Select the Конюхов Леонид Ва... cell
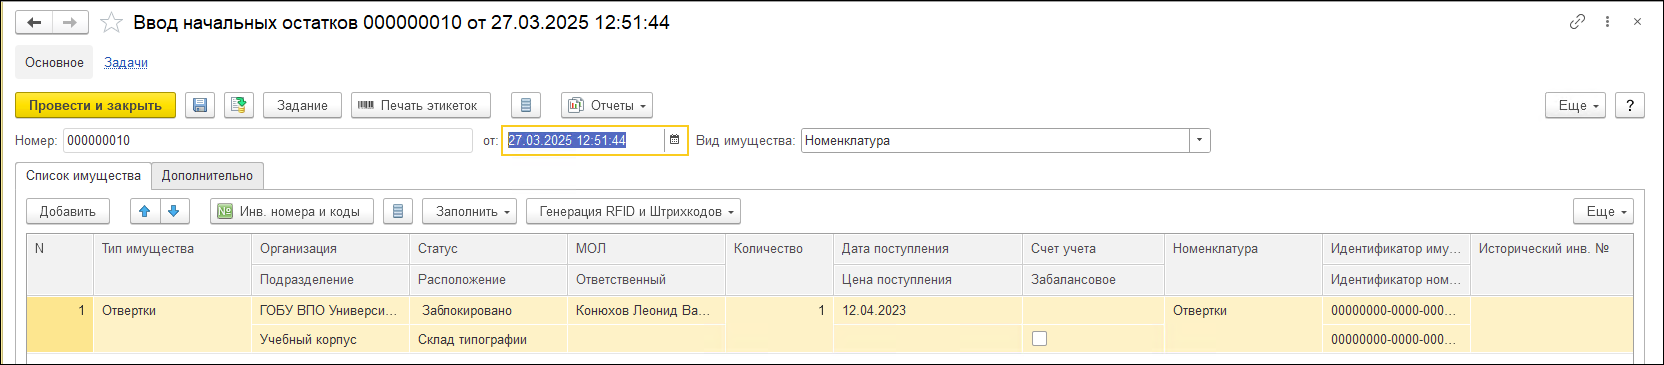This screenshot has width=1664, height=365. 646,310
